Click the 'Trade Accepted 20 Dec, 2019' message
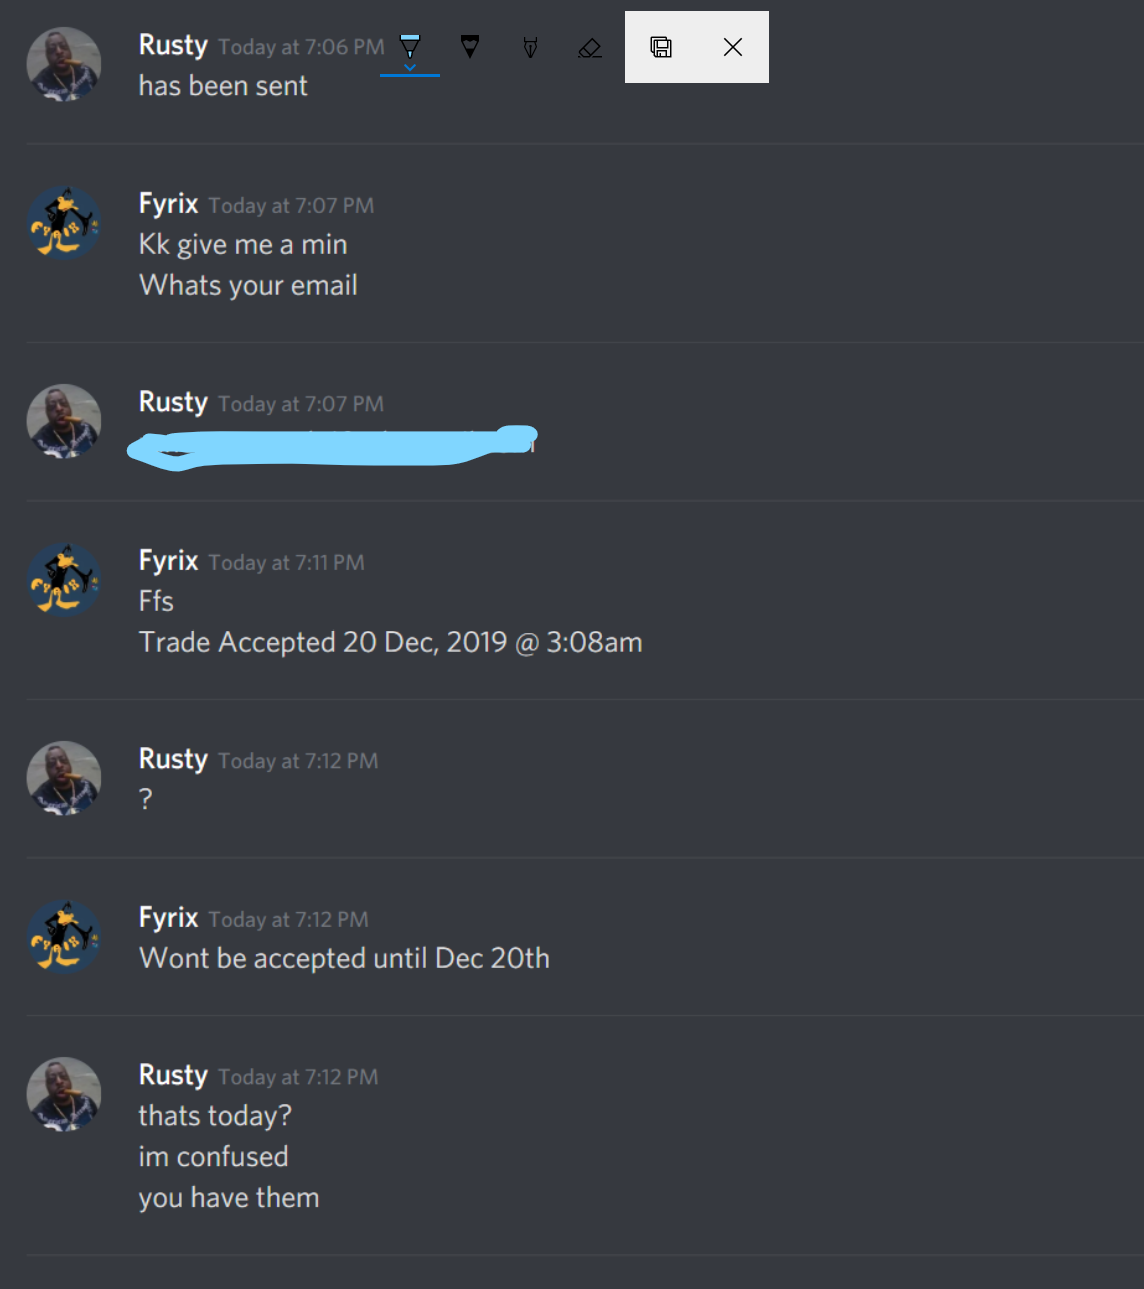The height and width of the screenshot is (1289, 1144). coord(390,642)
